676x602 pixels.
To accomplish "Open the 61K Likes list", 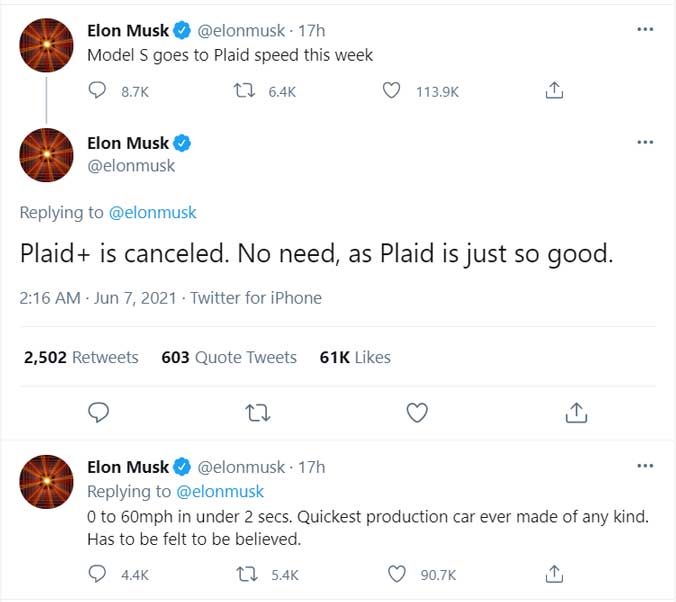I will click(x=355, y=357).
